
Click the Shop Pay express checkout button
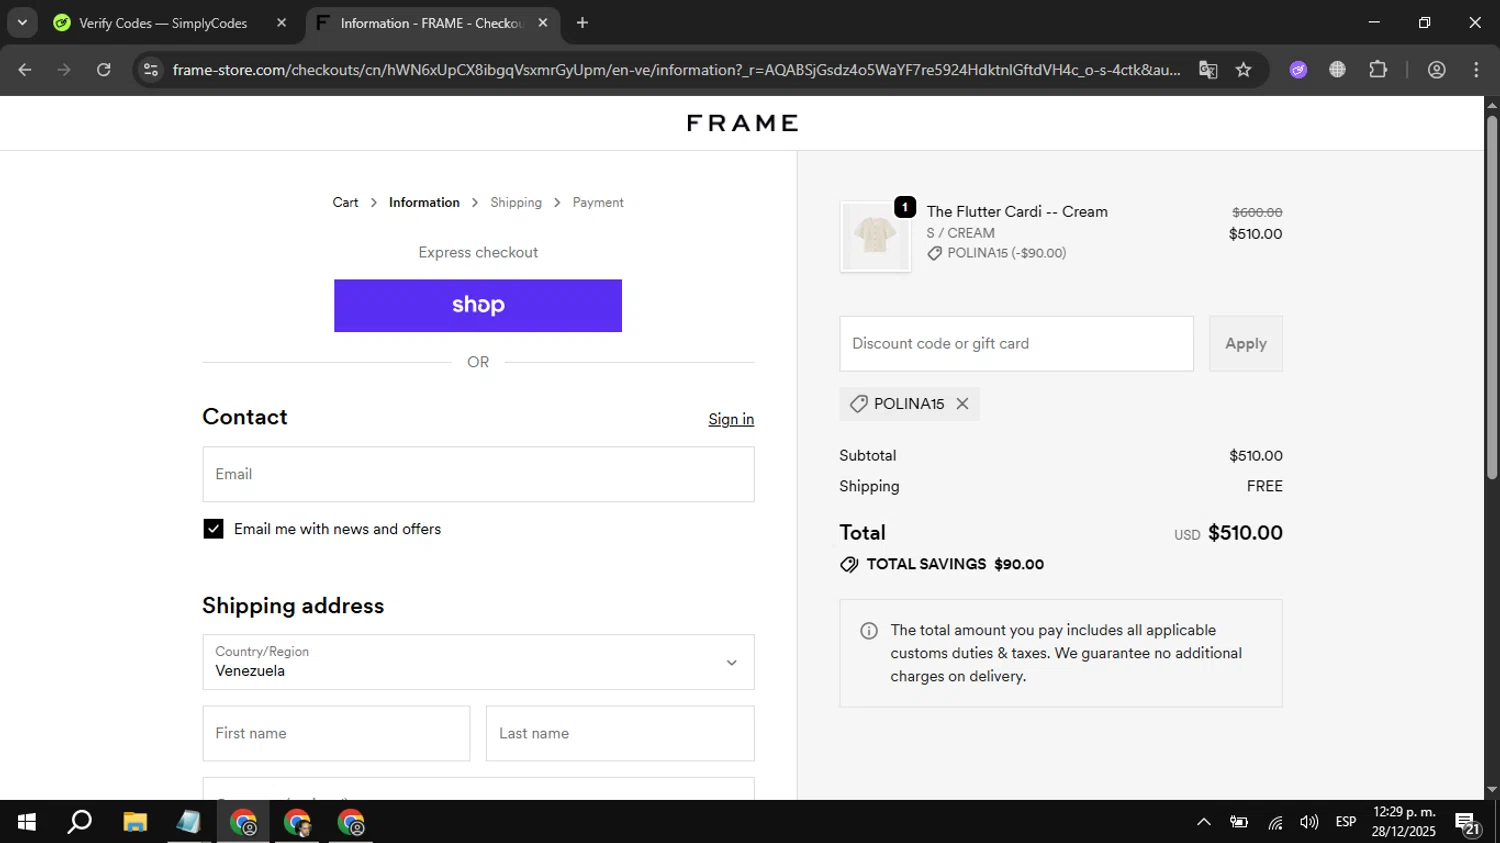pyautogui.click(x=478, y=305)
